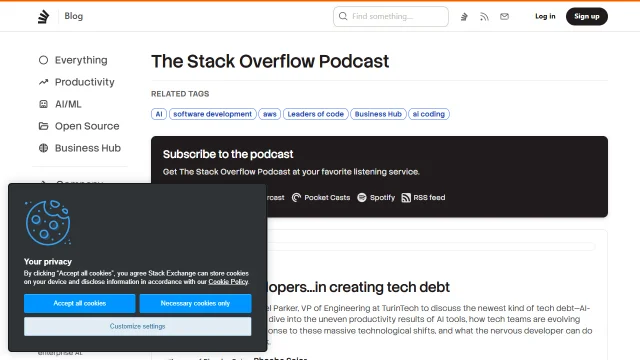Click the Pocket Casts icon
The height and width of the screenshot is (360, 640).
coord(296,198)
